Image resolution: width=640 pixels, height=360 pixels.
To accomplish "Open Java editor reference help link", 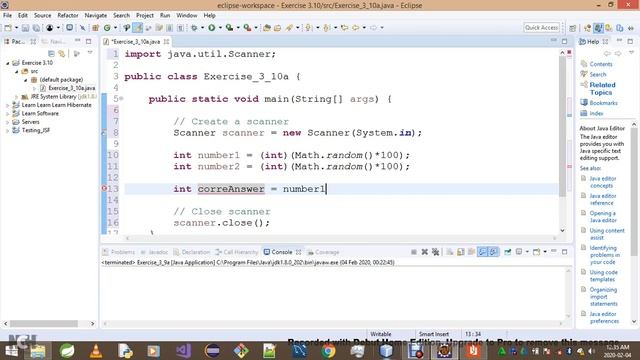I will coord(602,199).
